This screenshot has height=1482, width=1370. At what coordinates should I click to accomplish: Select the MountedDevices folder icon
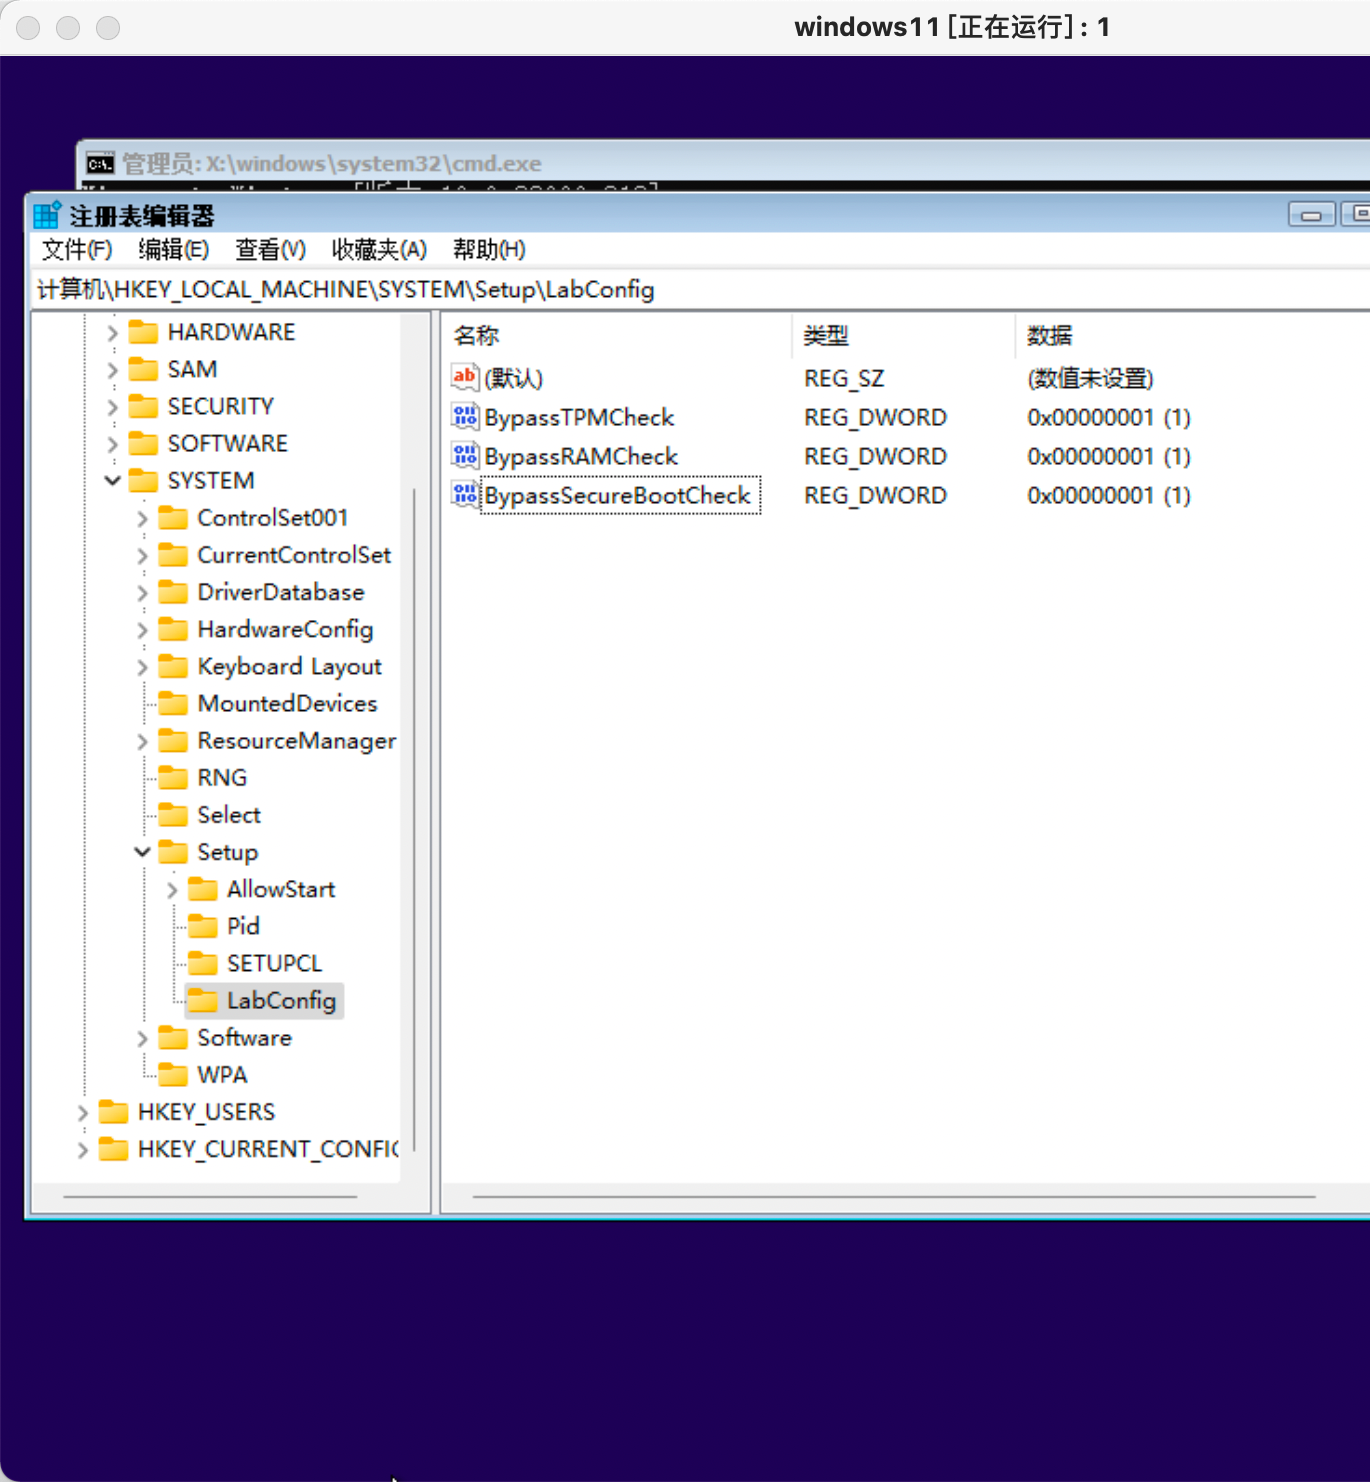173,703
